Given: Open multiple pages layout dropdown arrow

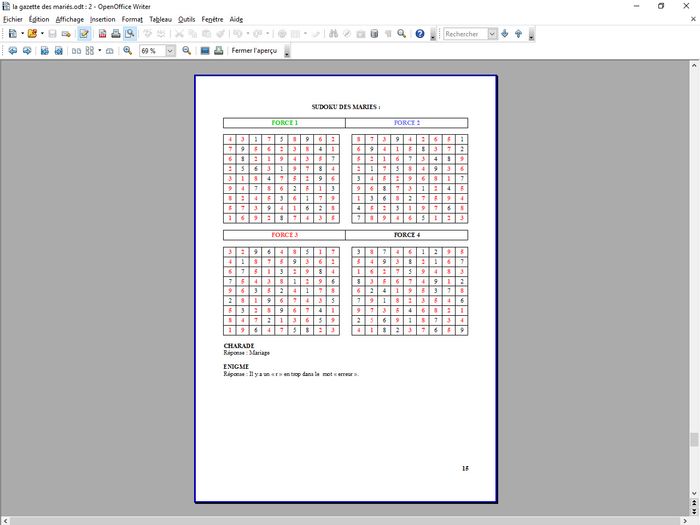Looking at the screenshot, I should click(x=100, y=50).
